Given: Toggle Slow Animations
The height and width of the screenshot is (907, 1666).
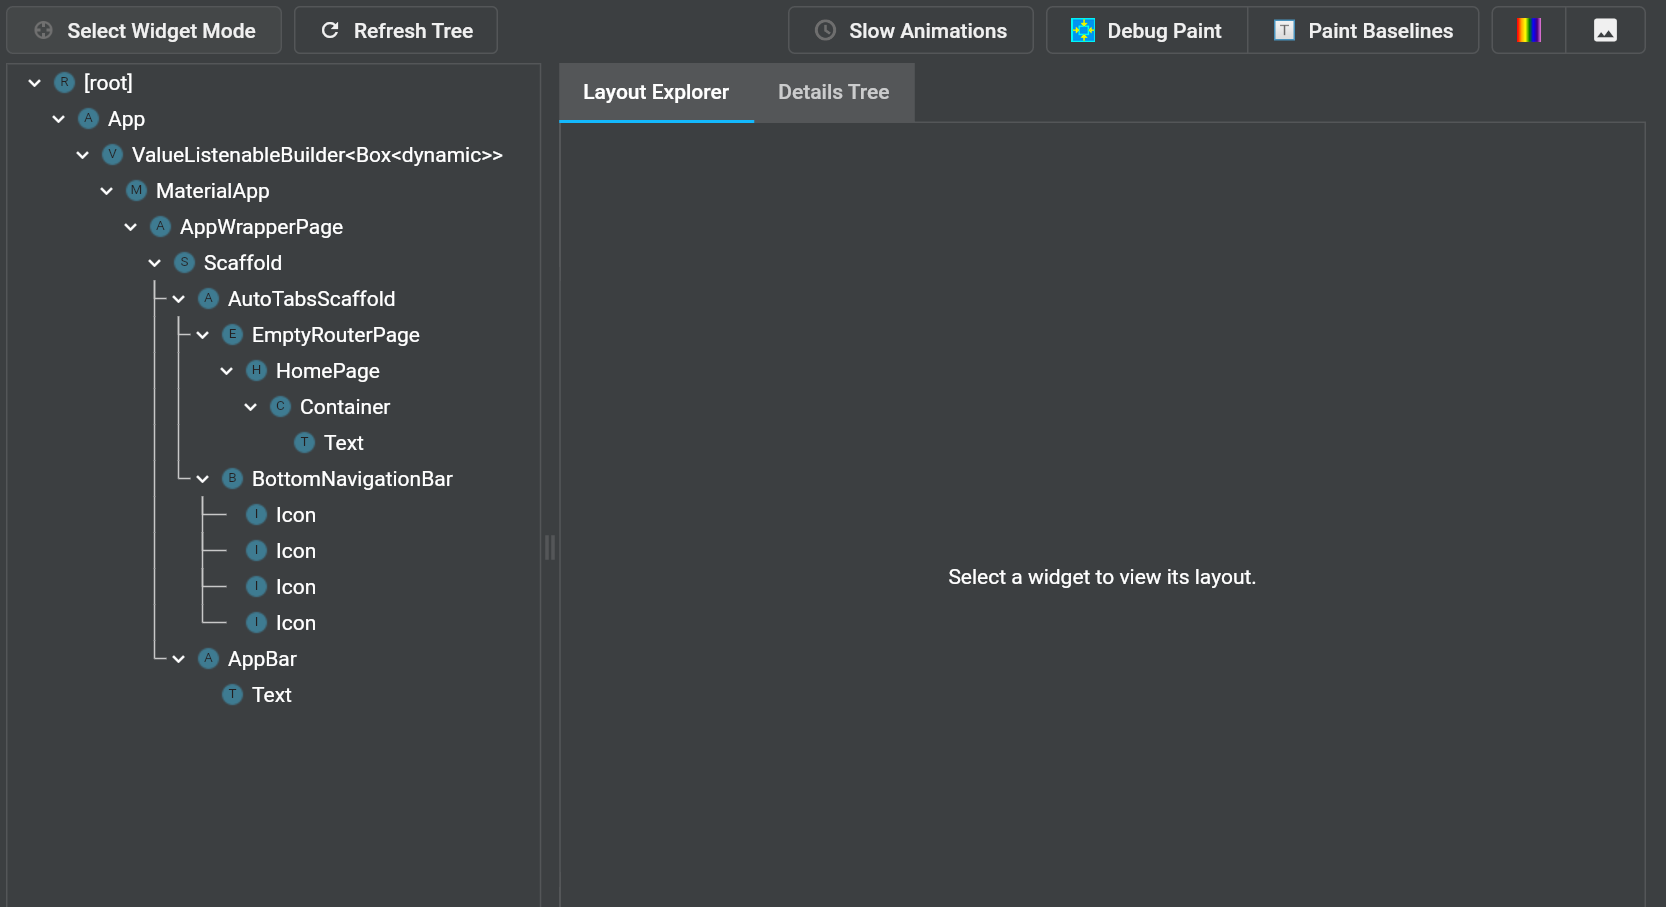Looking at the screenshot, I should (x=910, y=30).
